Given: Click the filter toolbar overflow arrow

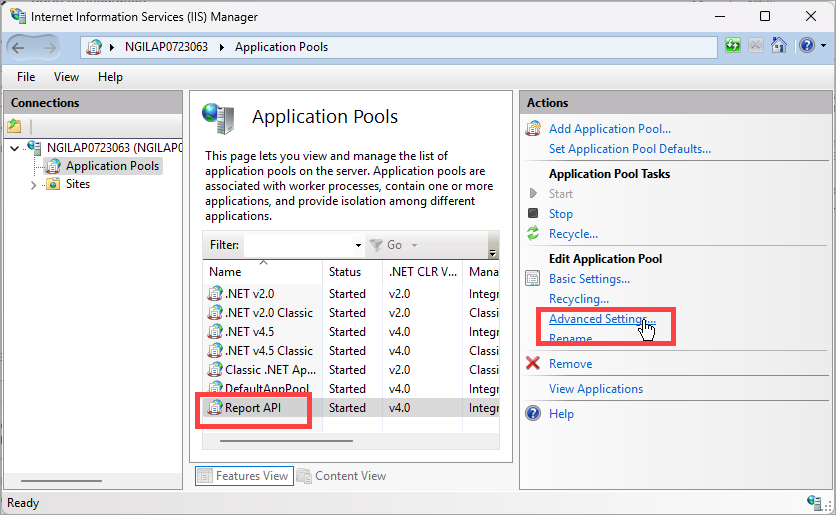Looking at the screenshot, I should coord(493,253).
